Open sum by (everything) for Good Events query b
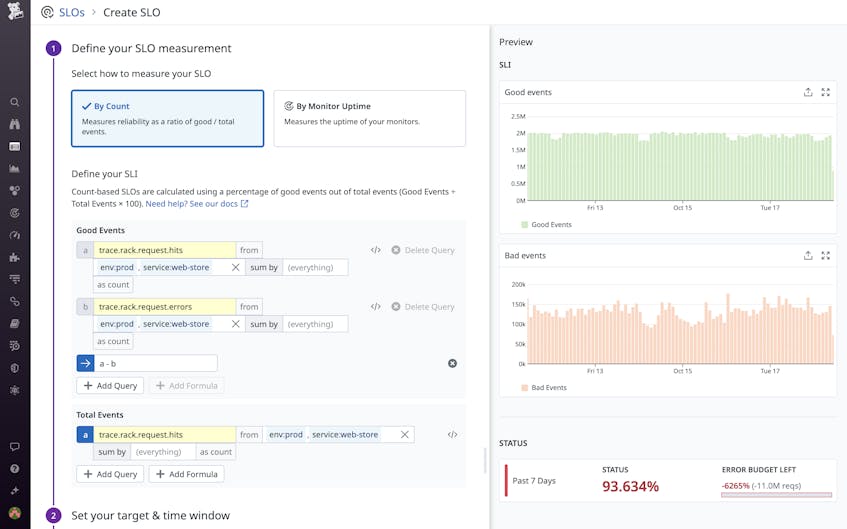This screenshot has height=529, width=847. pos(315,324)
